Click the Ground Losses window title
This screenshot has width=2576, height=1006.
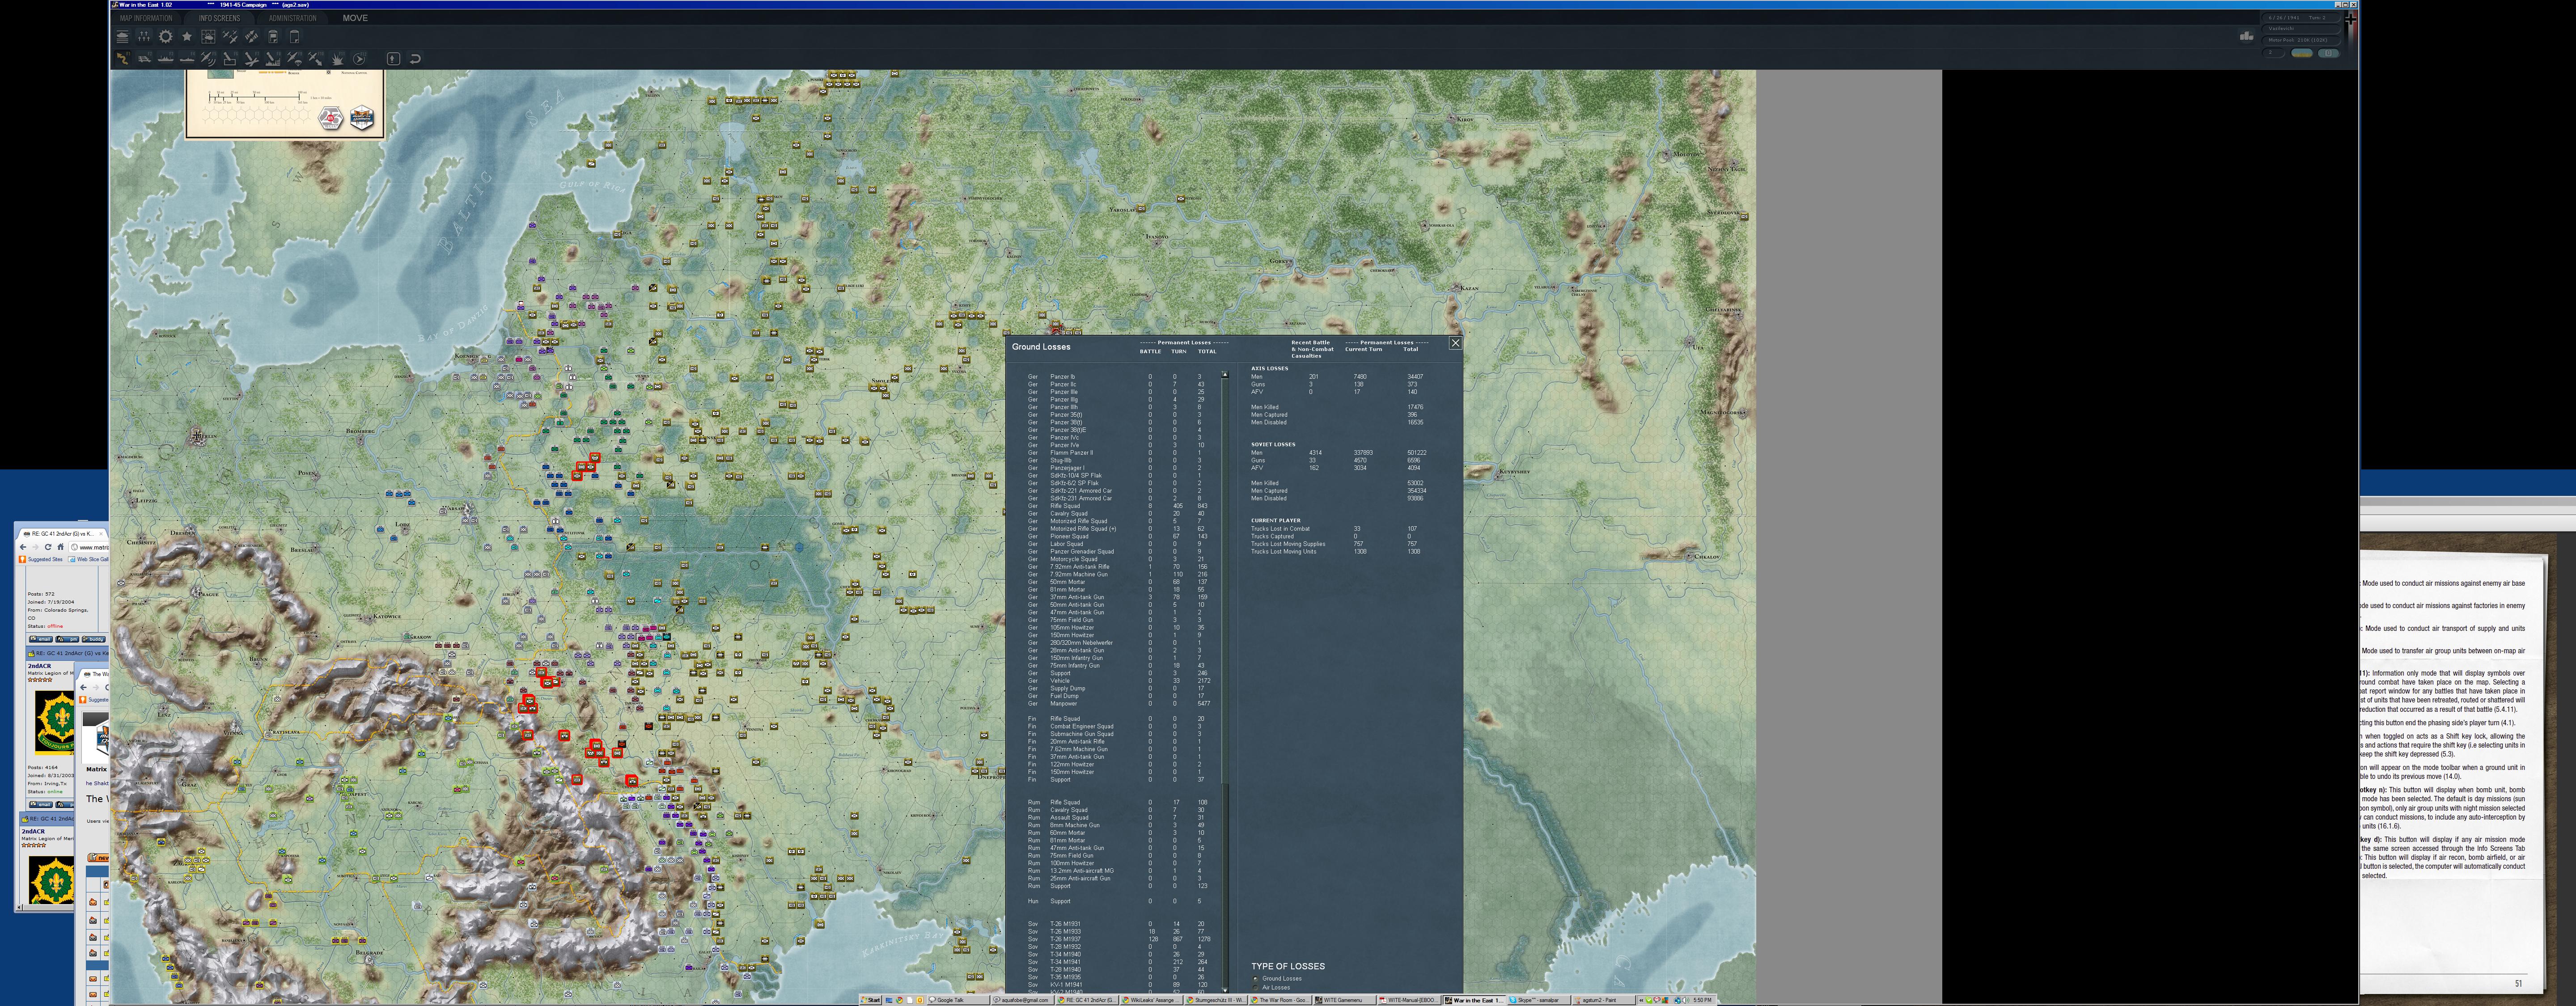pyautogui.click(x=1041, y=347)
